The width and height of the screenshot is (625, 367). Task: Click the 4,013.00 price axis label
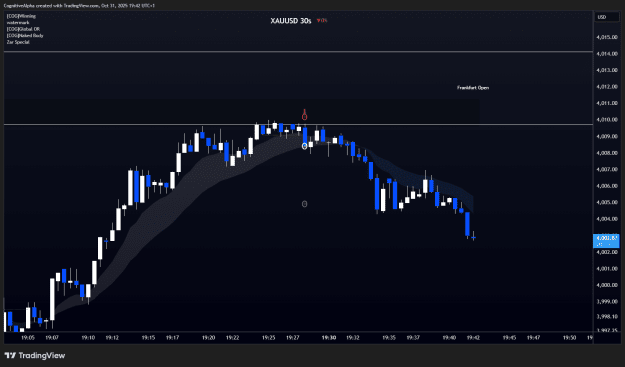point(607,70)
